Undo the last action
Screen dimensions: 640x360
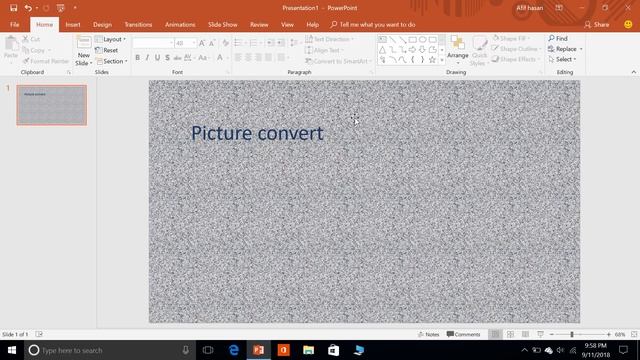click(x=28, y=8)
